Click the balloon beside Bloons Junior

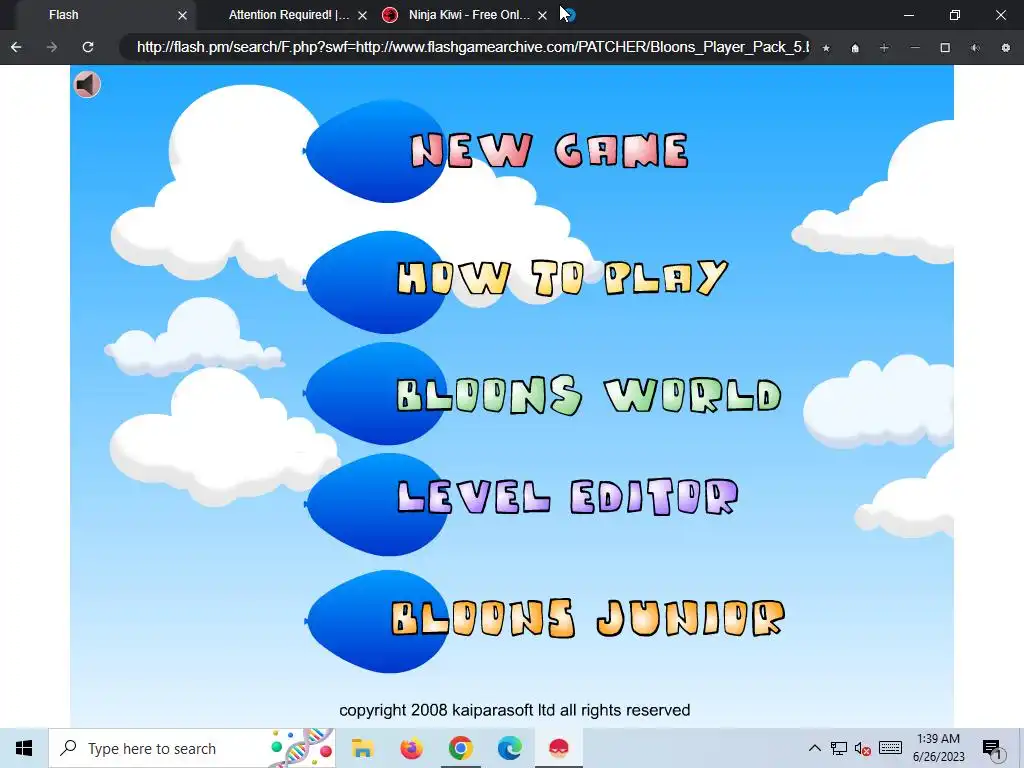coord(375,621)
